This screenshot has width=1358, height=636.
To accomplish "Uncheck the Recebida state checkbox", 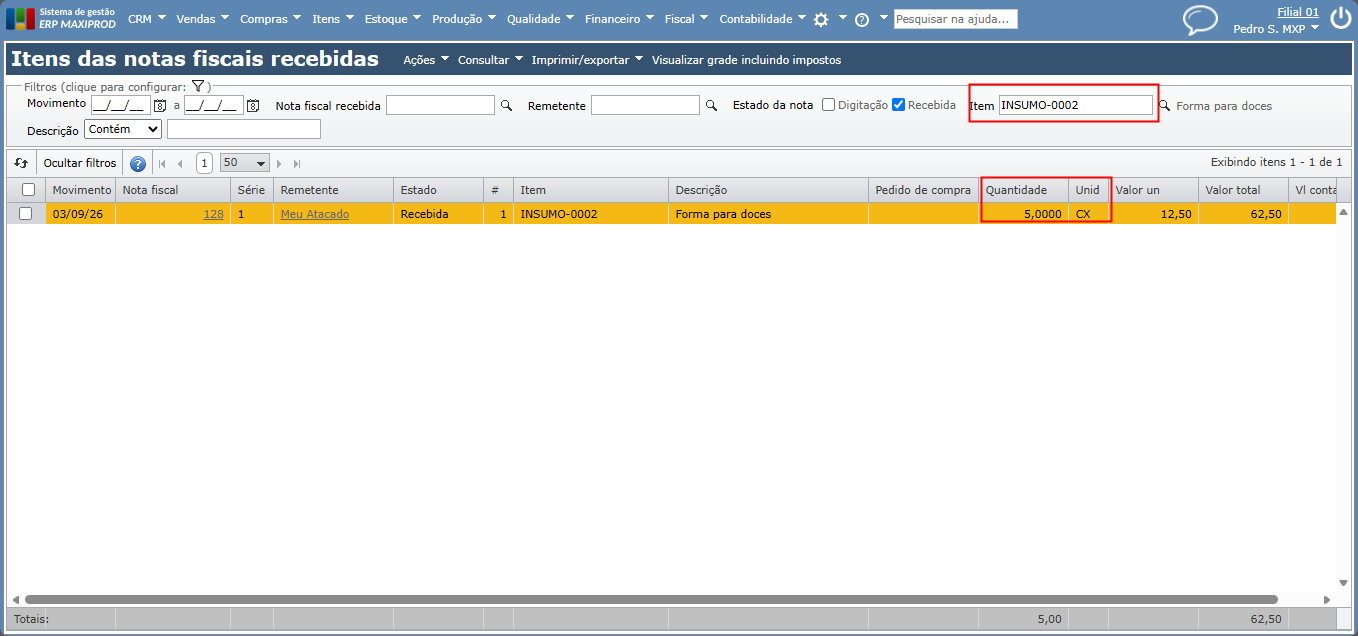I will coord(898,105).
